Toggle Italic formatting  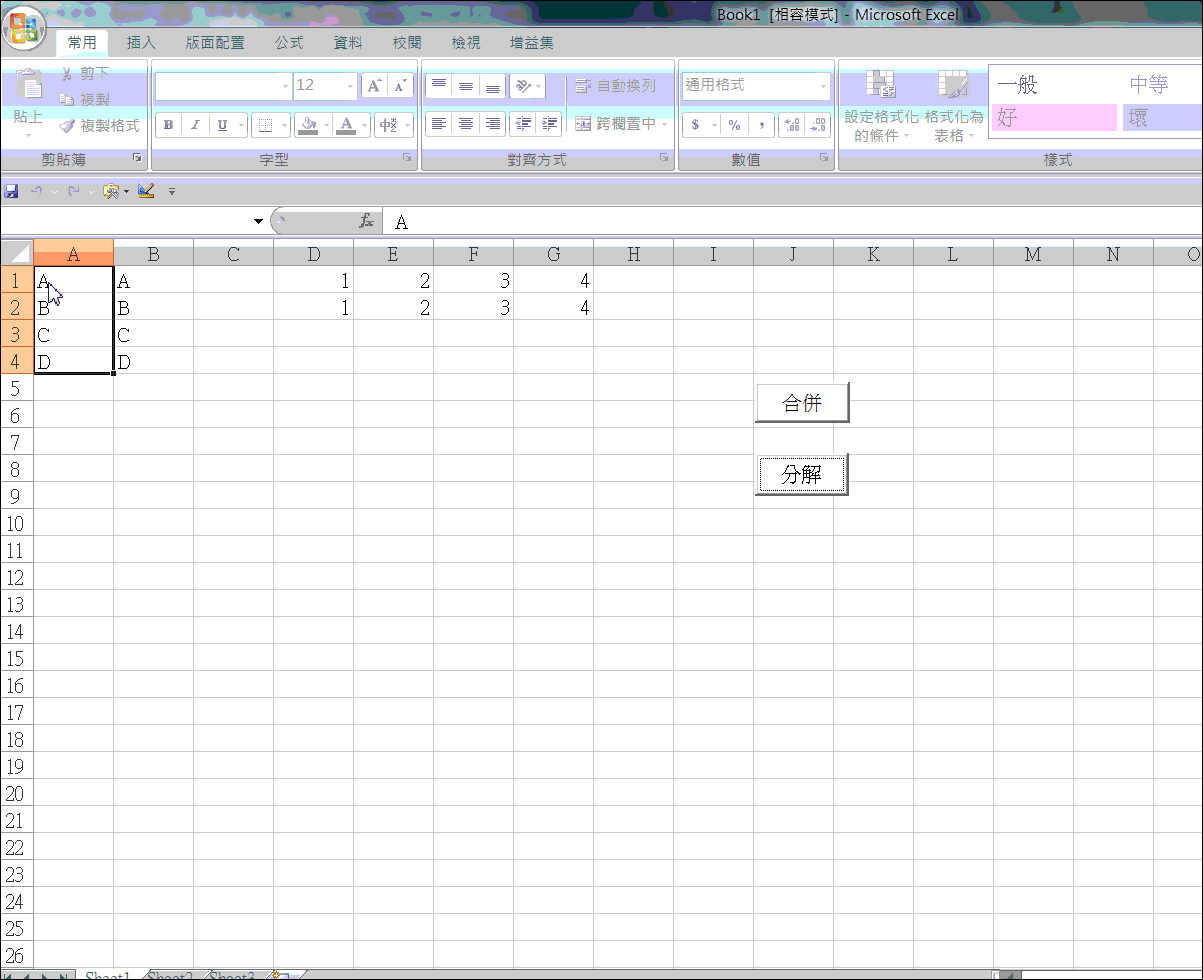point(195,125)
